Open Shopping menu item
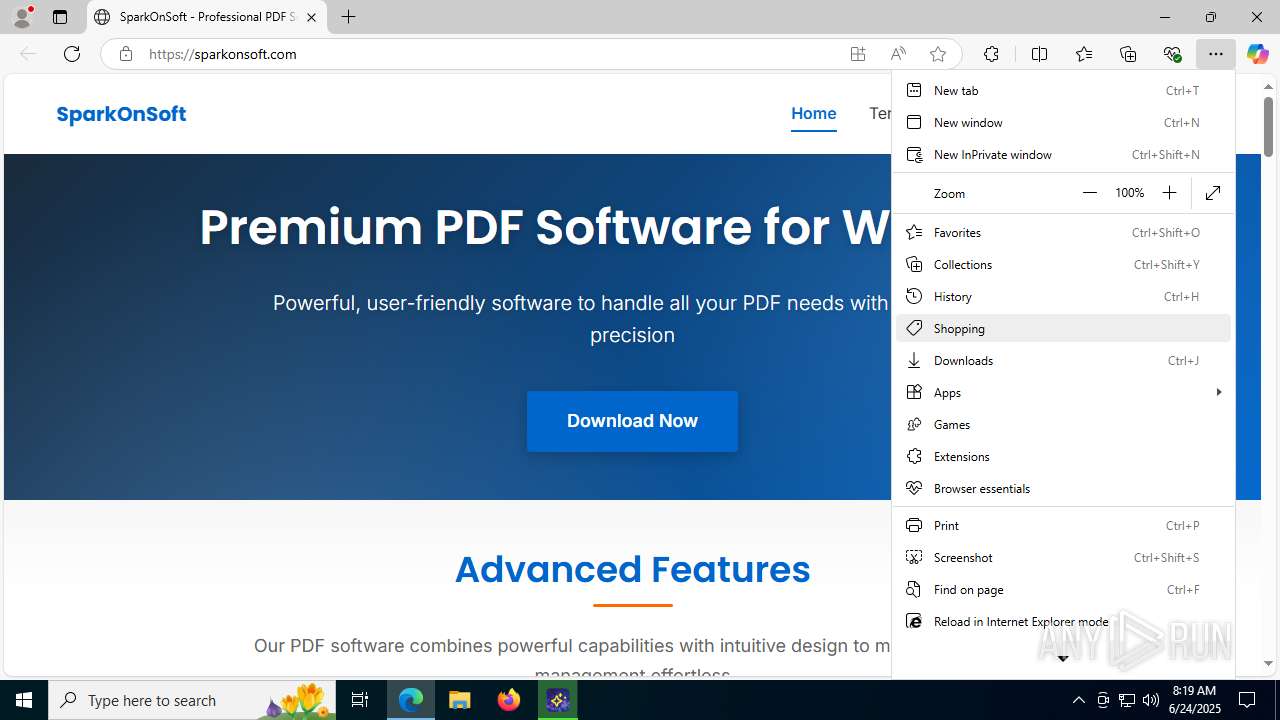Image resolution: width=1280 pixels, height=720 pixels. 1063,328
